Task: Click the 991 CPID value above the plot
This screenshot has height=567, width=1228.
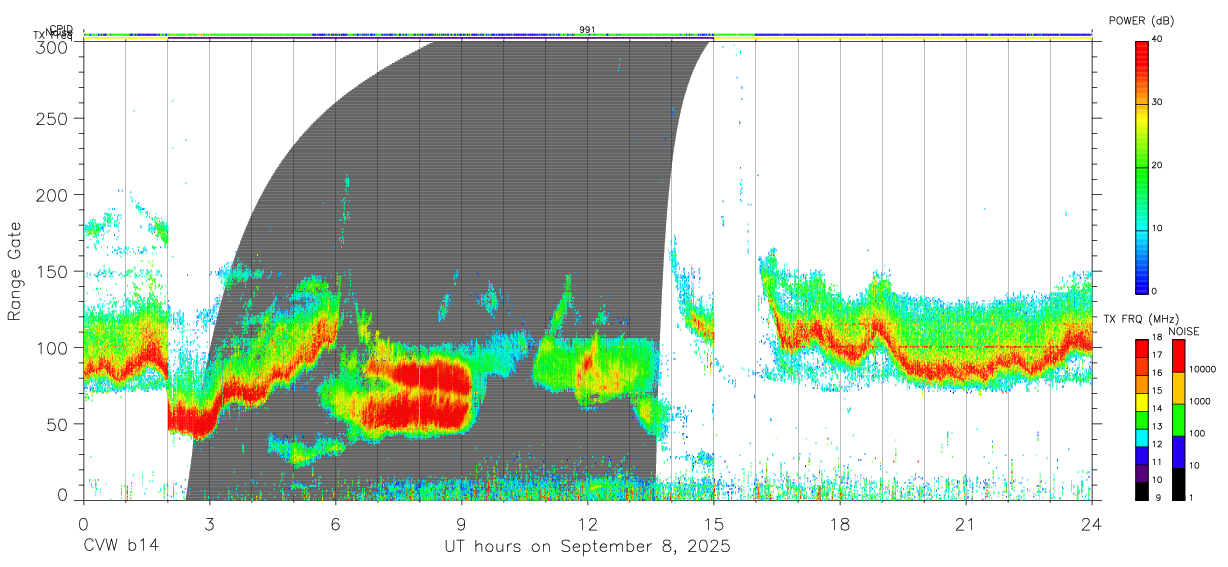Action: [587, 29]
